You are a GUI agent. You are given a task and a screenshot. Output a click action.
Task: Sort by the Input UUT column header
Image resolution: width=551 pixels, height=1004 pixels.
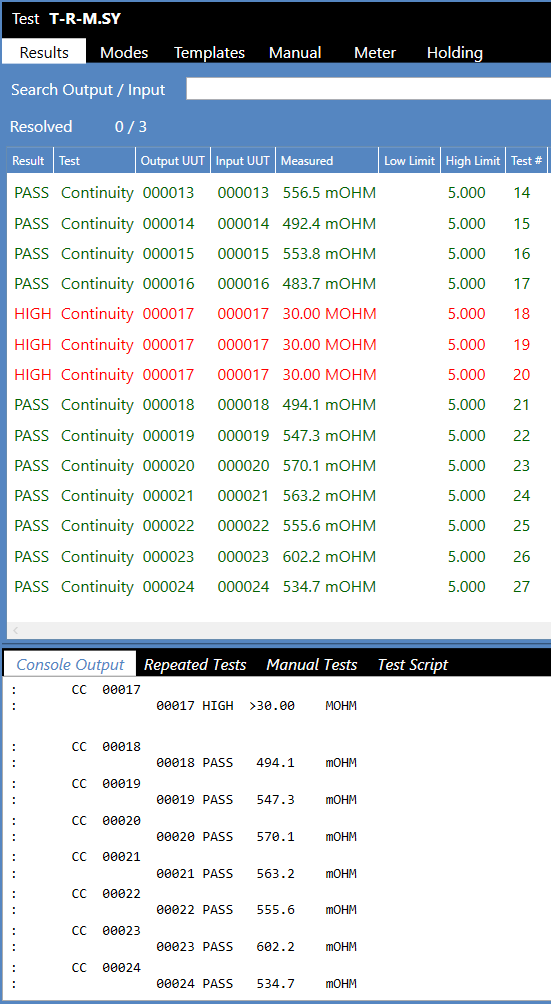click(243, 161)
